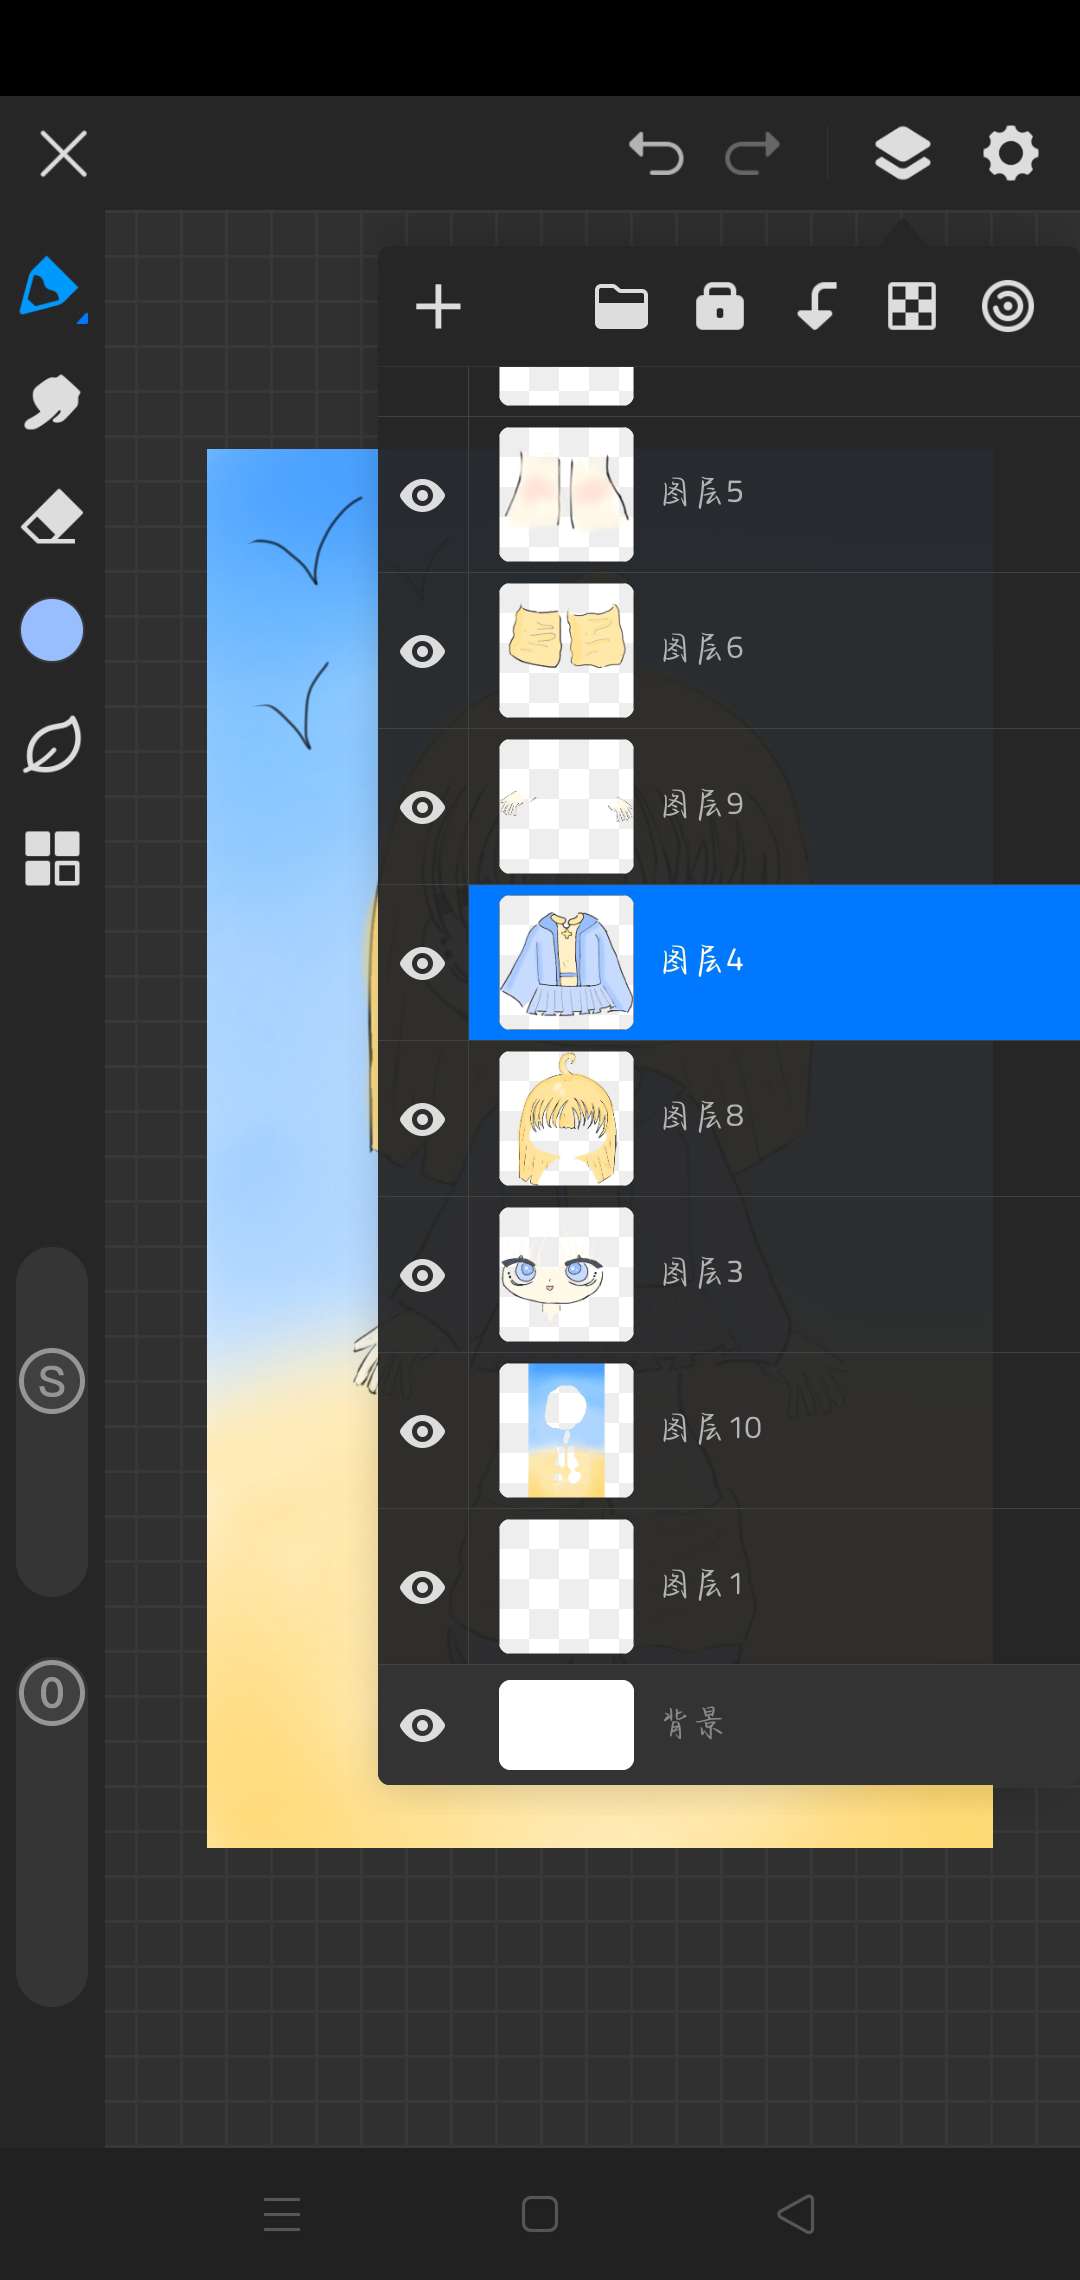Expand the brush tool options corner arrow

click(x=83, y=318)
